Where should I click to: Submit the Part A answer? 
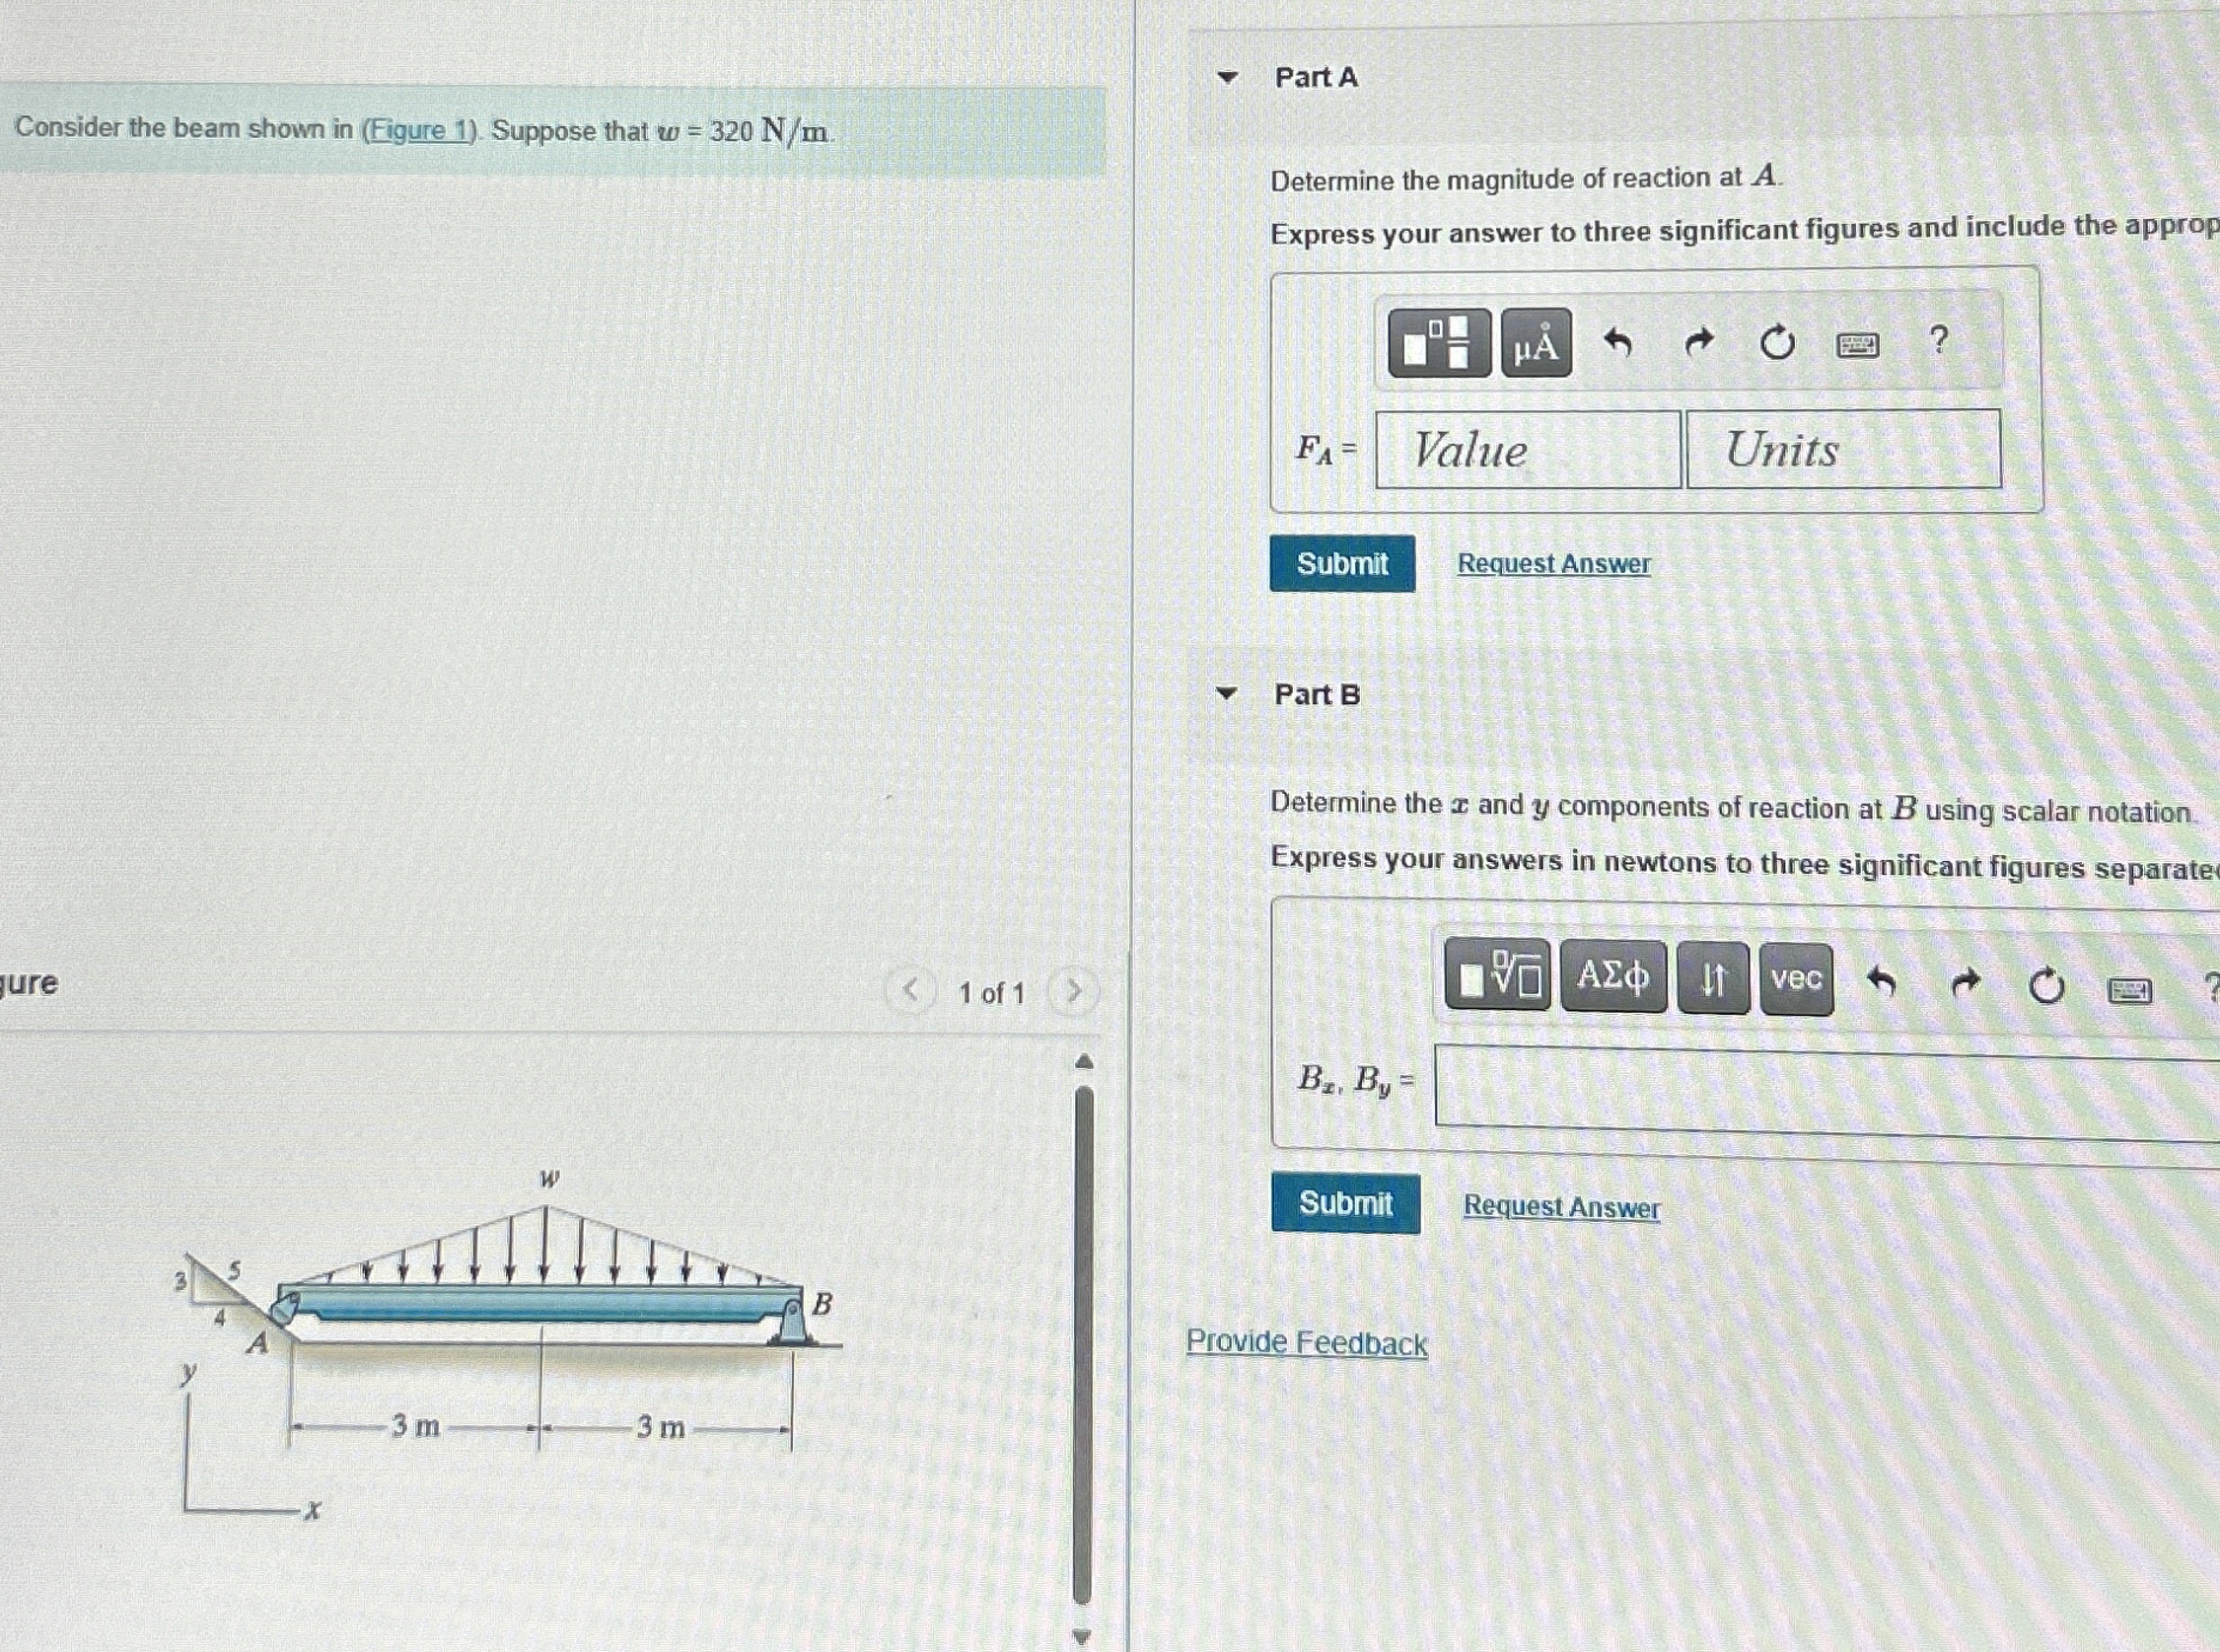(1343, 564)
